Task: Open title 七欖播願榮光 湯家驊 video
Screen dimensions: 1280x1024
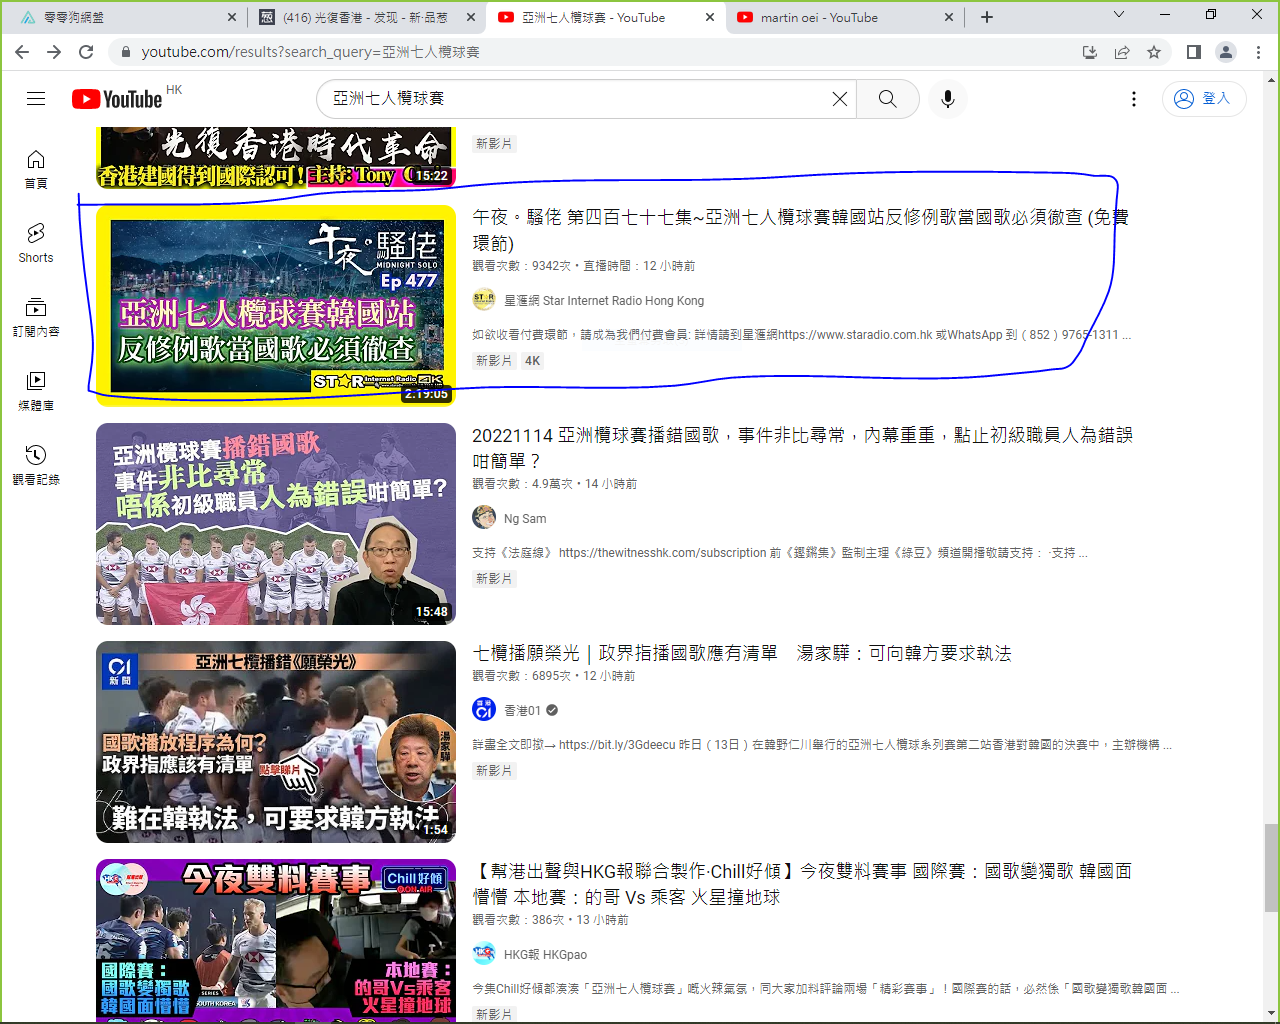Action: [x=742, y=653]
